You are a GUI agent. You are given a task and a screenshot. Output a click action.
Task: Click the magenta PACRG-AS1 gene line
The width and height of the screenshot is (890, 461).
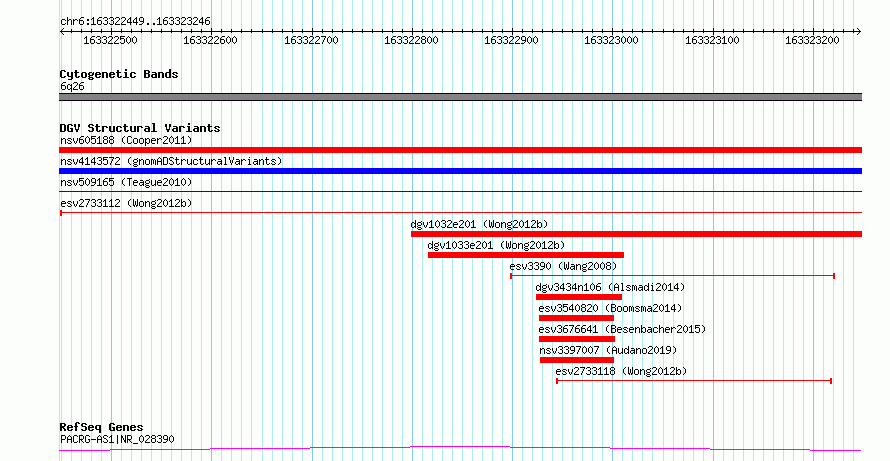coord(460,449)
